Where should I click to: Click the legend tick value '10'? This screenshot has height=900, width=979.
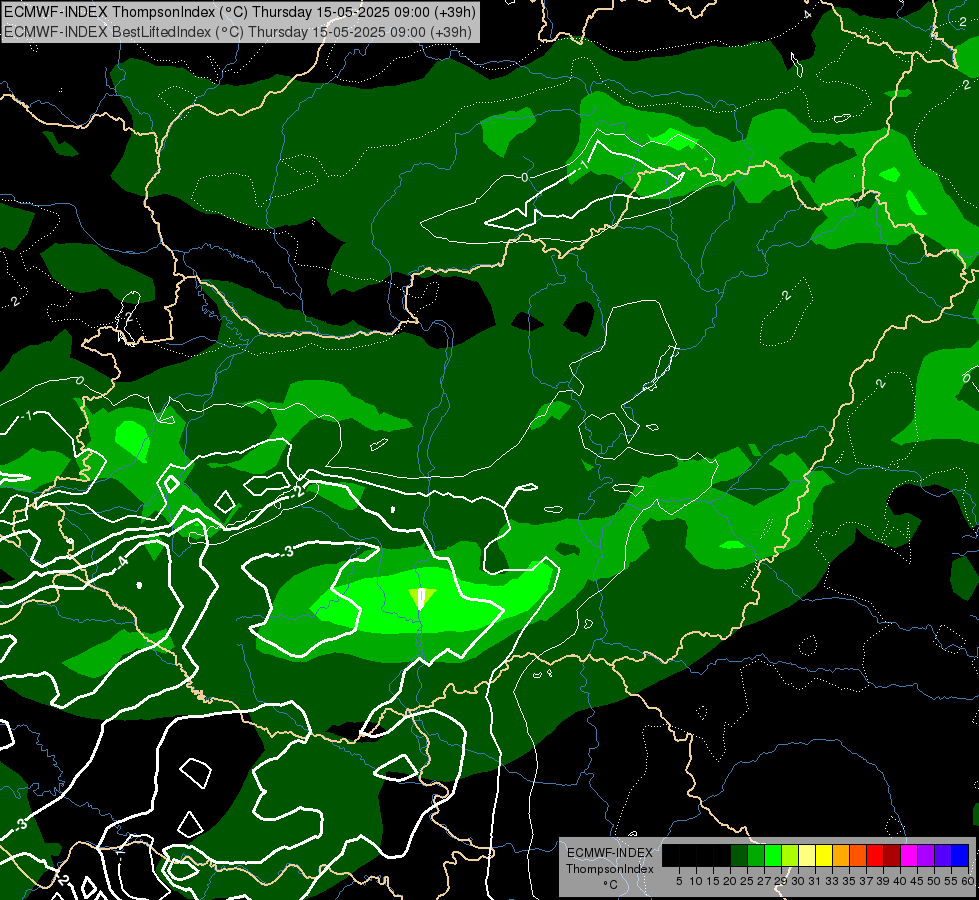click(x=696, y=881)
